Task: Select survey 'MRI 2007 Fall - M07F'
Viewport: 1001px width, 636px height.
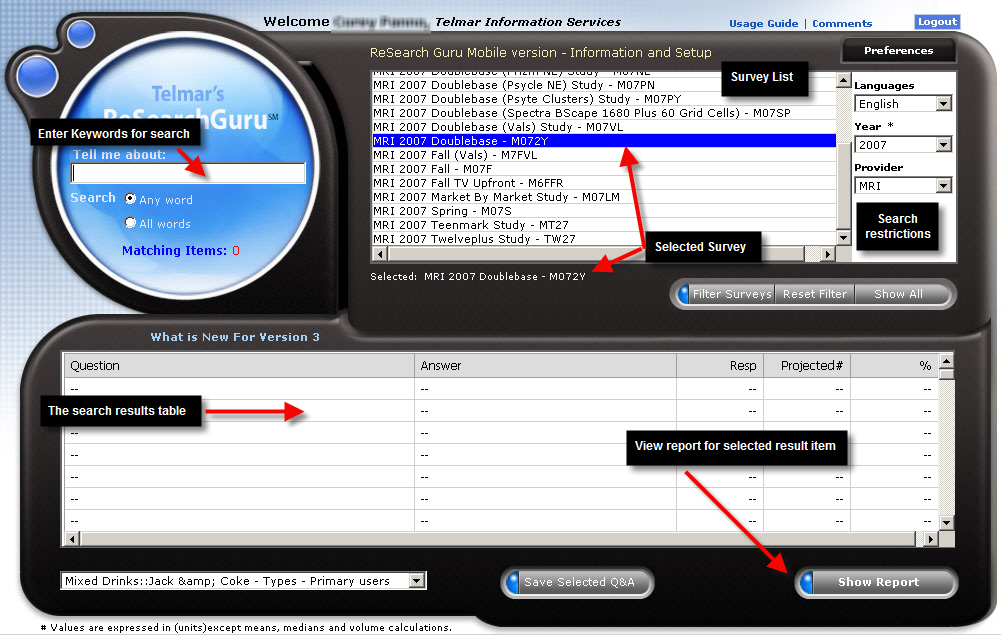Action: point(604,169)
